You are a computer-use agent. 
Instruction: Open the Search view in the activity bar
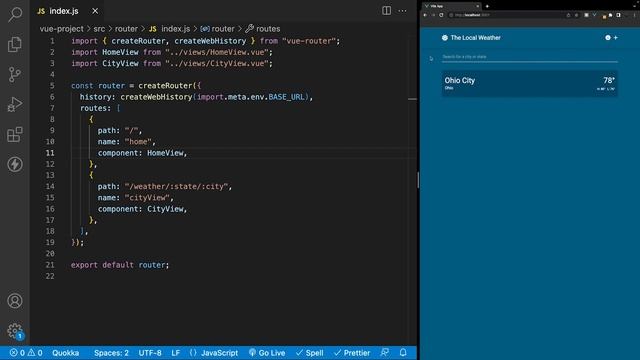coord(15,14)
